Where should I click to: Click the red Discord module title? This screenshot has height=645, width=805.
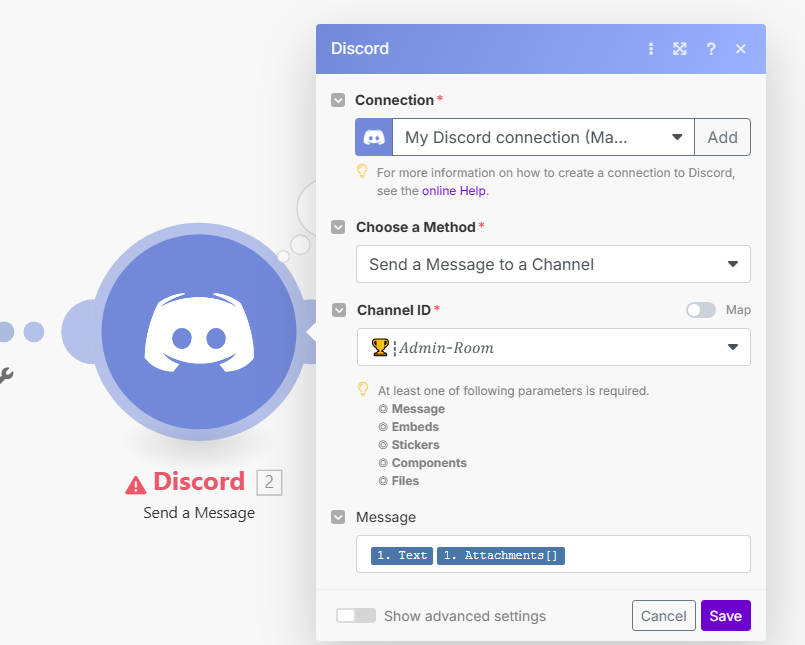coord(199,482)
